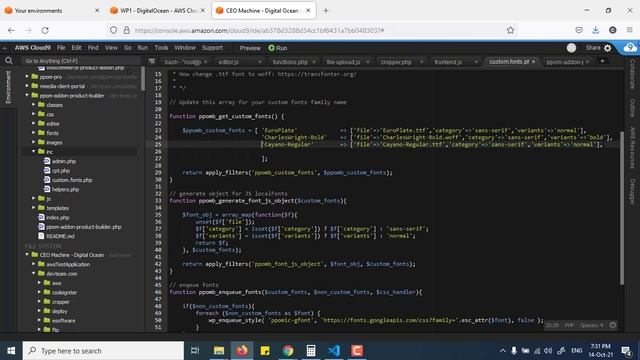Screen dimensions: 640x360
Task: Expand the templates folder
Action: (34, 208)
